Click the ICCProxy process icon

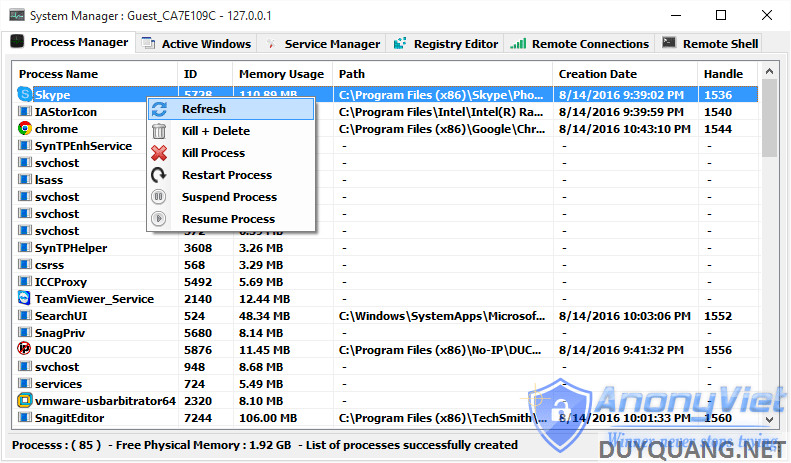point(24,281)
